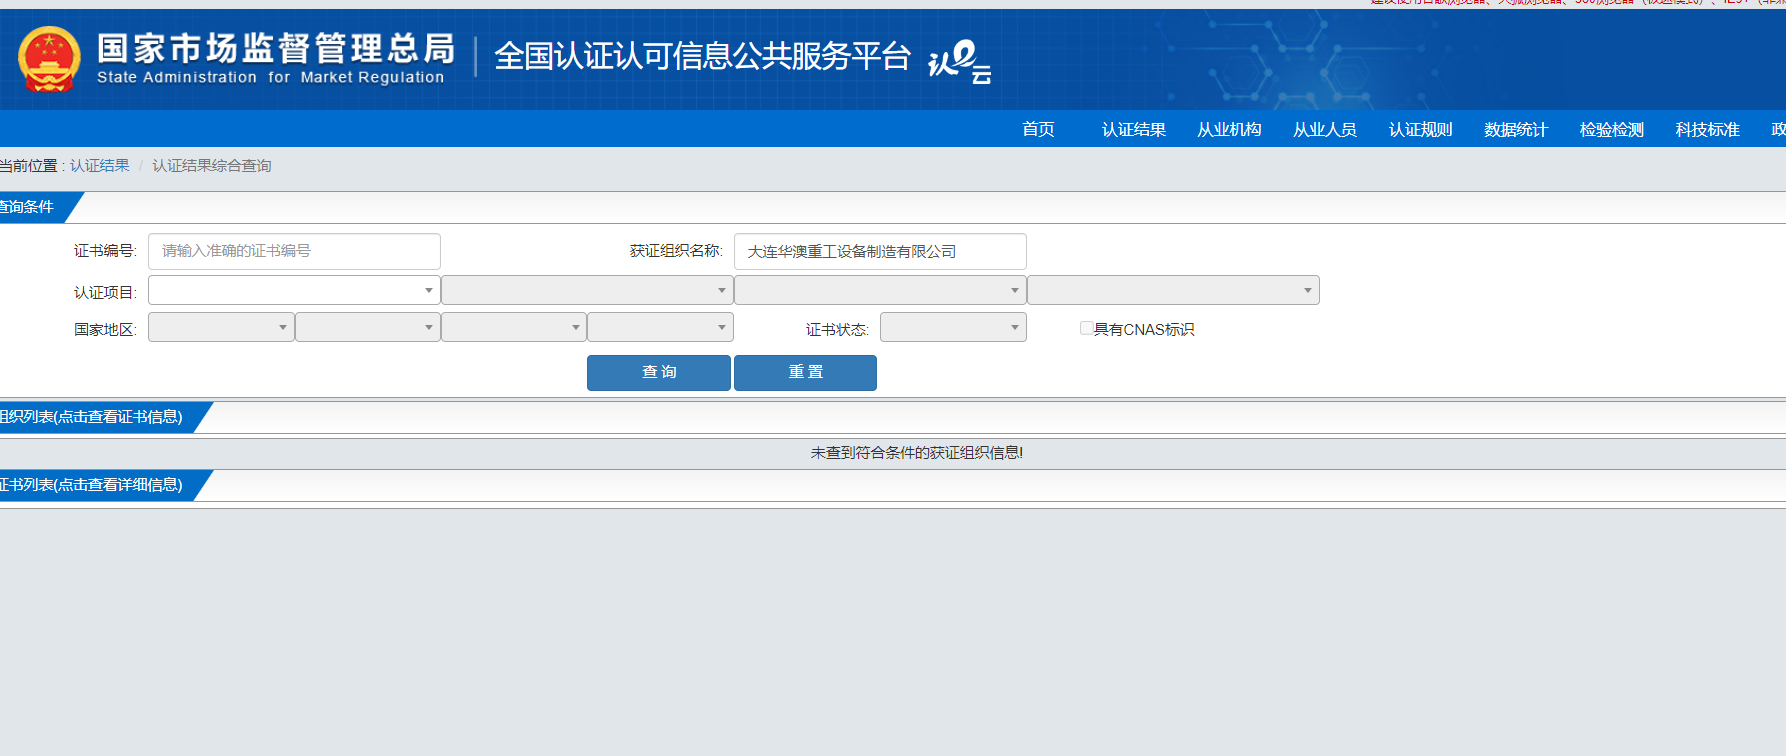Tick the 具有CNAS标识 checkbox
This screenshot has height=756, width=1786.
click(1086, 328)
